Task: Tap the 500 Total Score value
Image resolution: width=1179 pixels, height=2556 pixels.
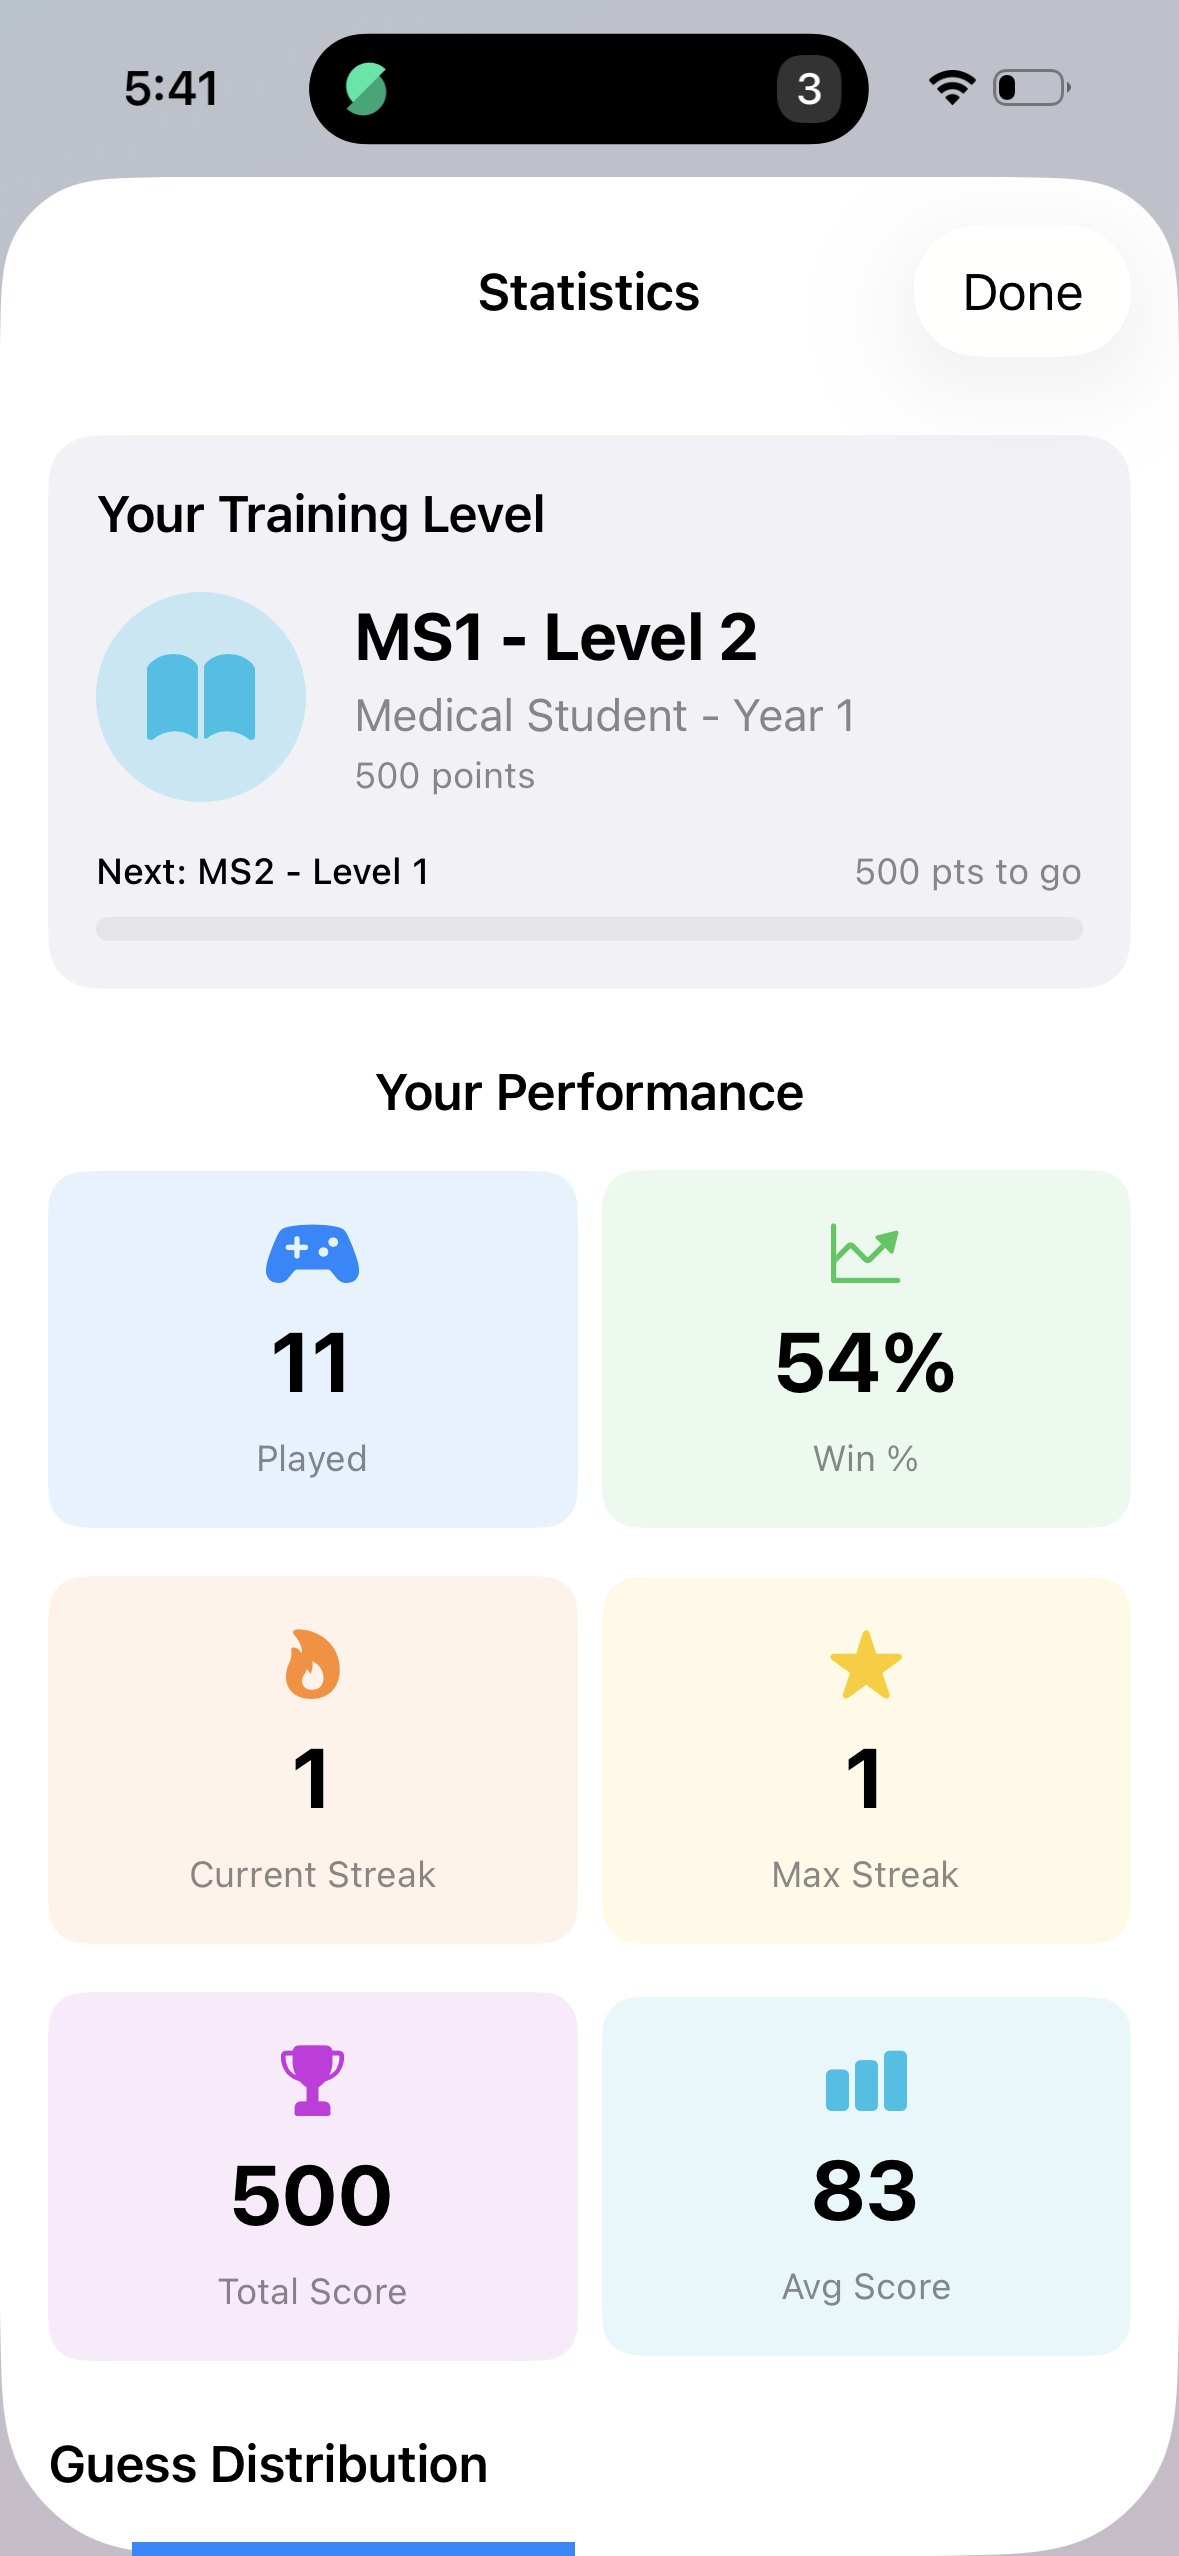Action: click(312, 2196)
